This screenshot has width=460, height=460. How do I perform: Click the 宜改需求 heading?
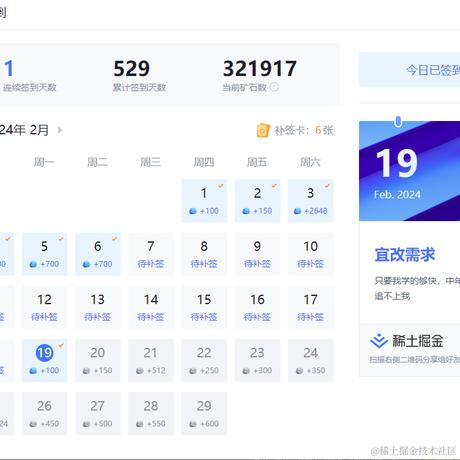405,255
